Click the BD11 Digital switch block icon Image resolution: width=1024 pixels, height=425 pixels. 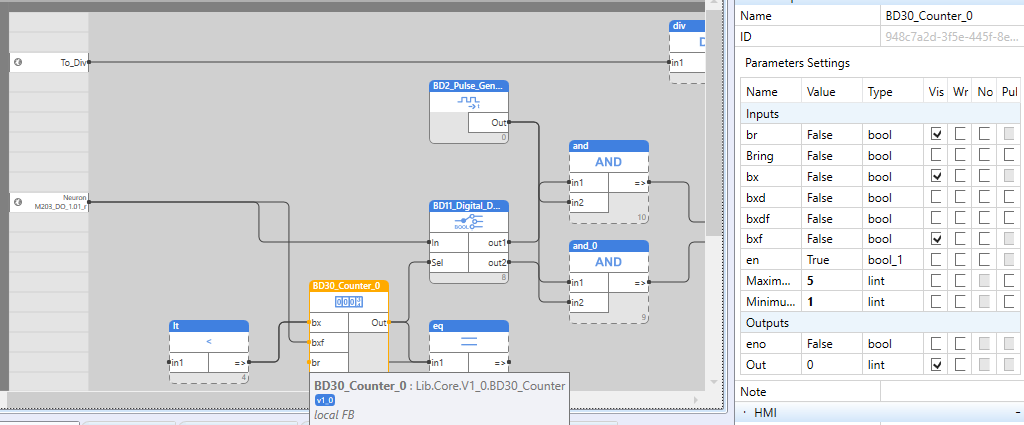click(469, 222)
